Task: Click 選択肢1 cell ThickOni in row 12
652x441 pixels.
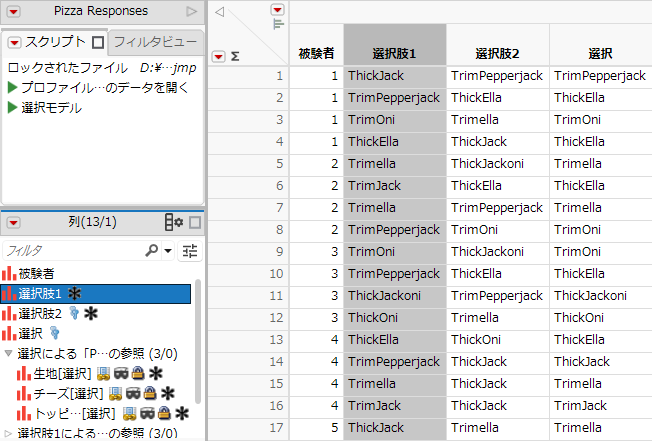Action: (395, 318)
